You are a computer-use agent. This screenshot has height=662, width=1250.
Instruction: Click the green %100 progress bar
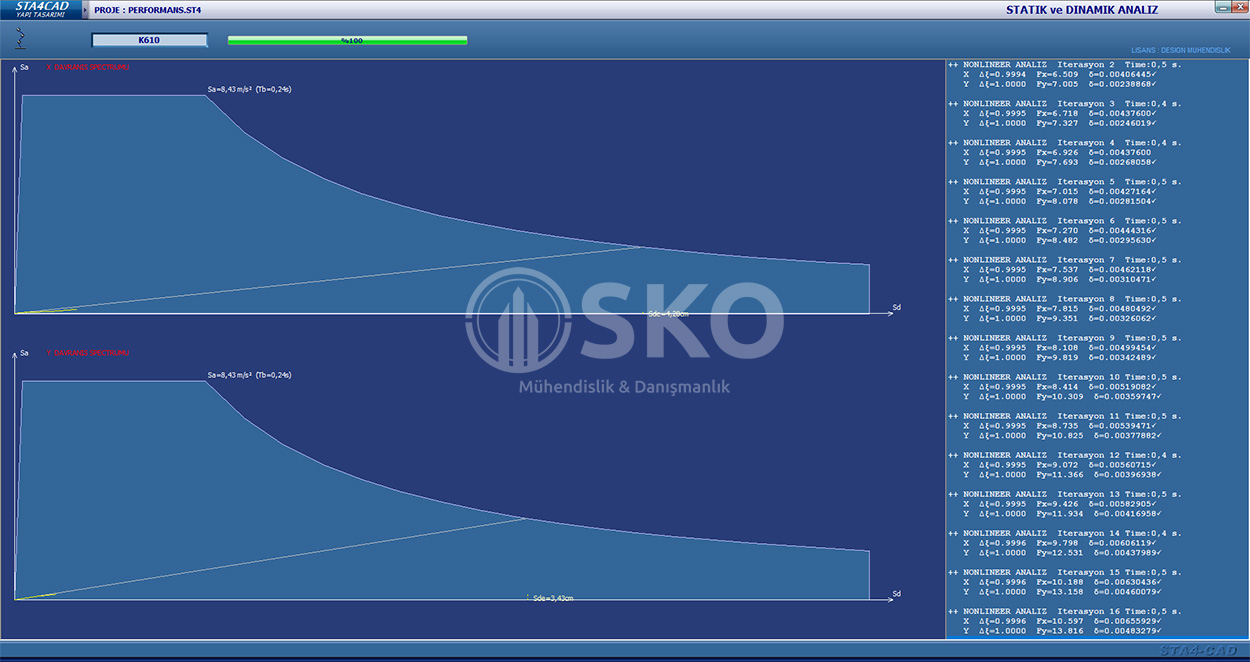347,41
